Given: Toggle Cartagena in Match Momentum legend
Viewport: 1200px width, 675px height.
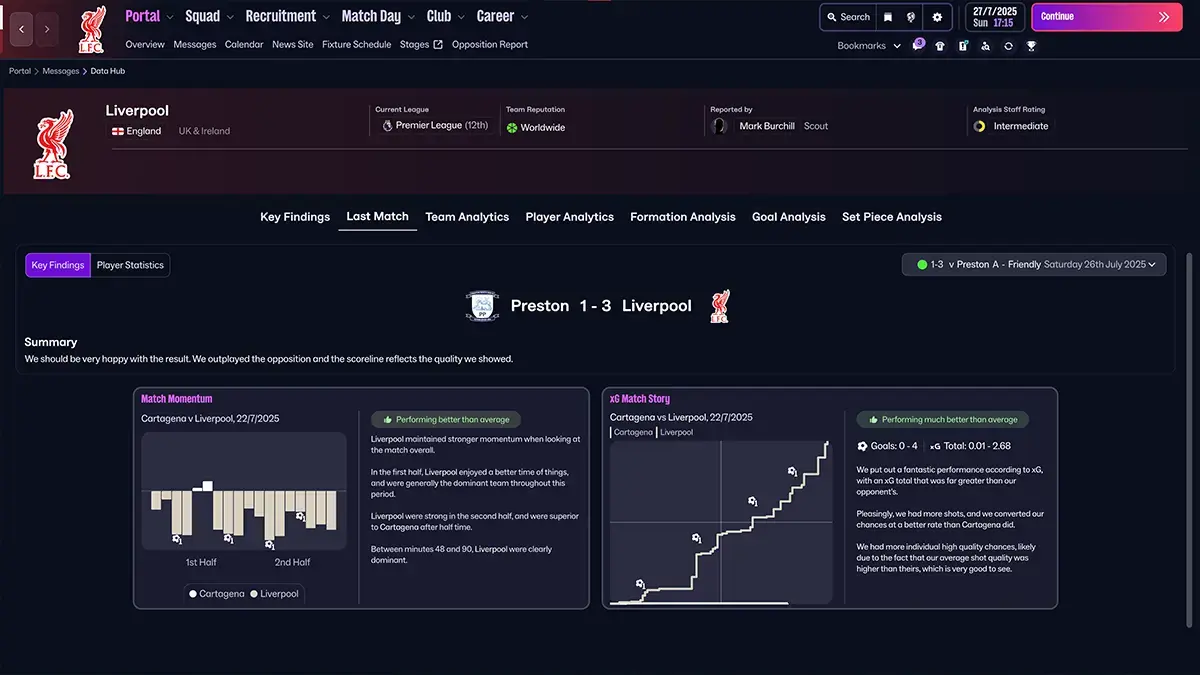Looking at the screenshot, I should click(x=215, y=594).
